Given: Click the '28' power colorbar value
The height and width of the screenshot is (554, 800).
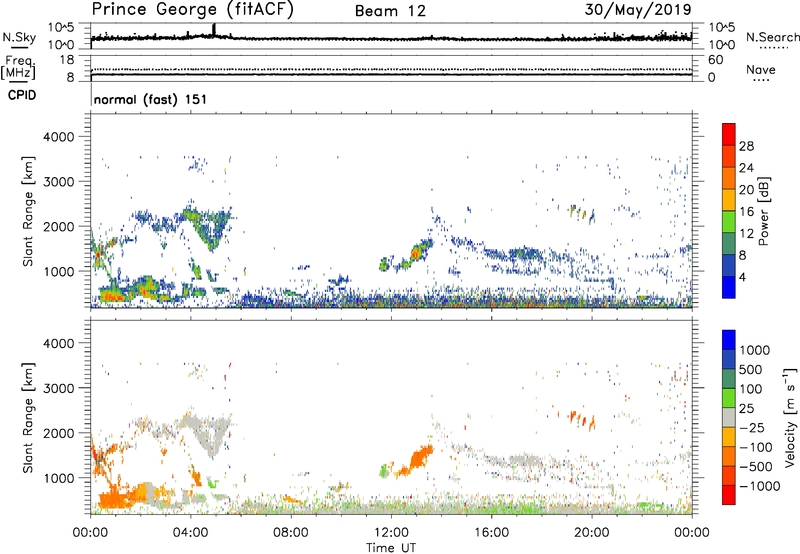Looking at the screenshot, I should tap(746, 146).
